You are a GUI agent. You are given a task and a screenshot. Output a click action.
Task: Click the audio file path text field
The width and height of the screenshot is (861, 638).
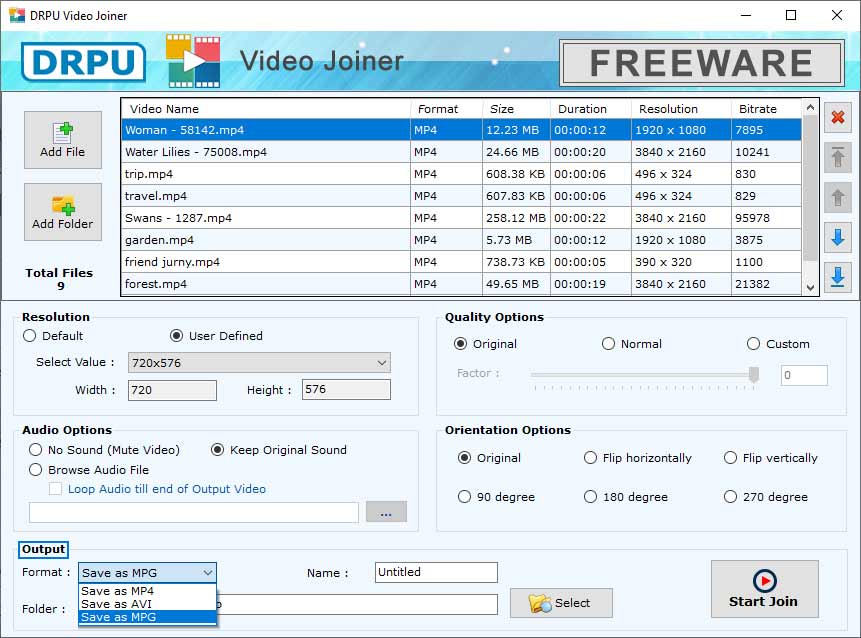pos(194,512)
